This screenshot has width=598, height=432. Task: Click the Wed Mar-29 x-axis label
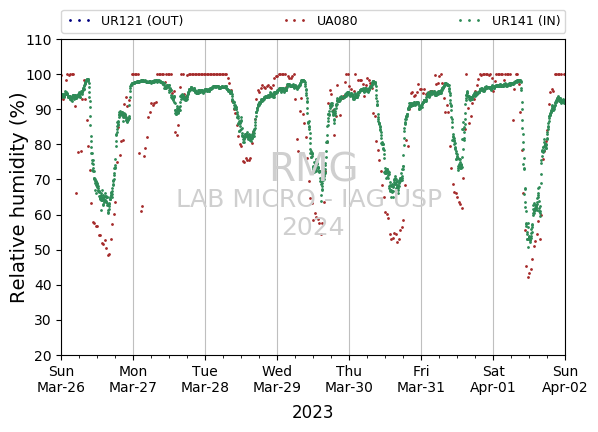point(277,379)
